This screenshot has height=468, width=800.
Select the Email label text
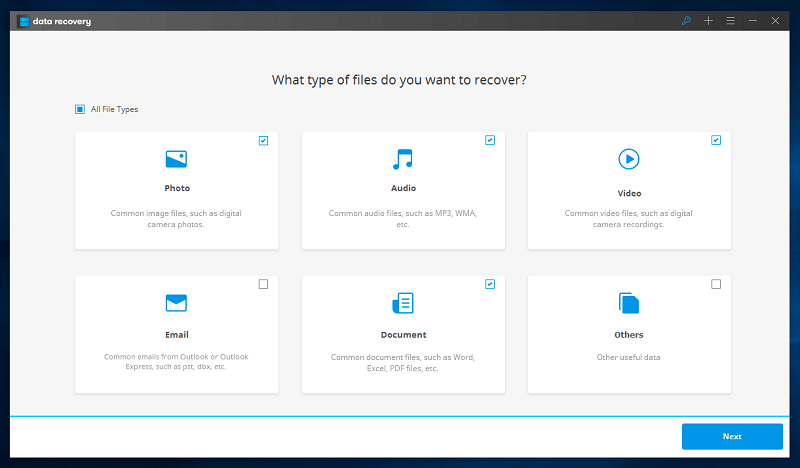click(177, 335)
